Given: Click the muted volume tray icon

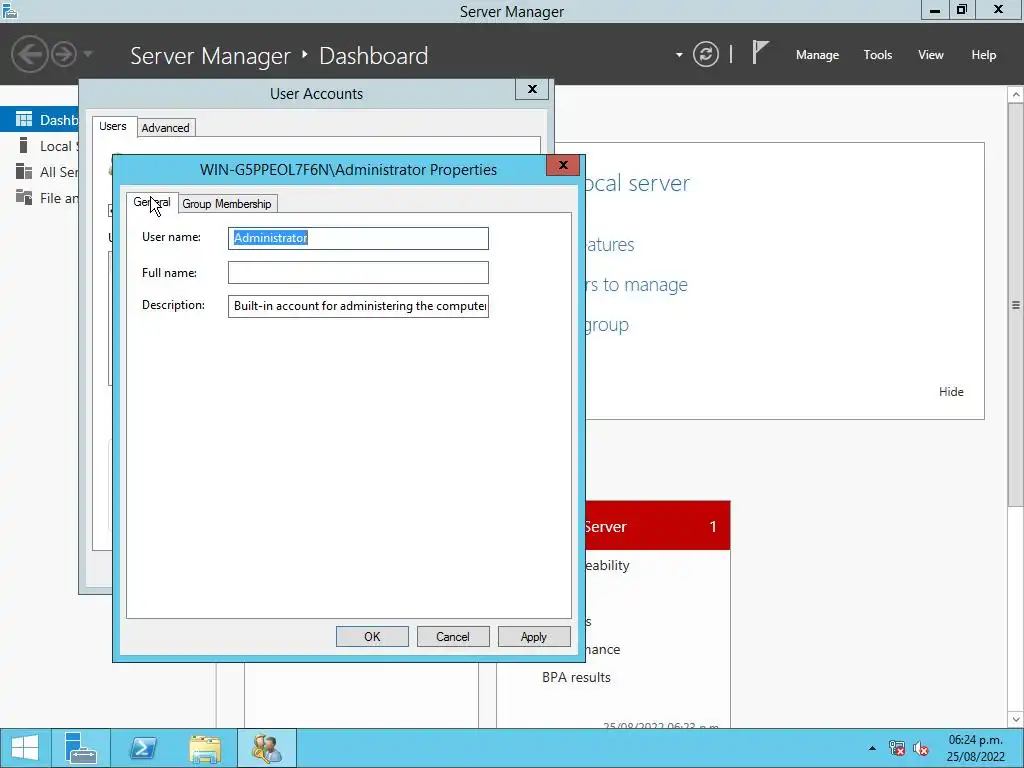Looking at the screenshot, I should point(921,748).
